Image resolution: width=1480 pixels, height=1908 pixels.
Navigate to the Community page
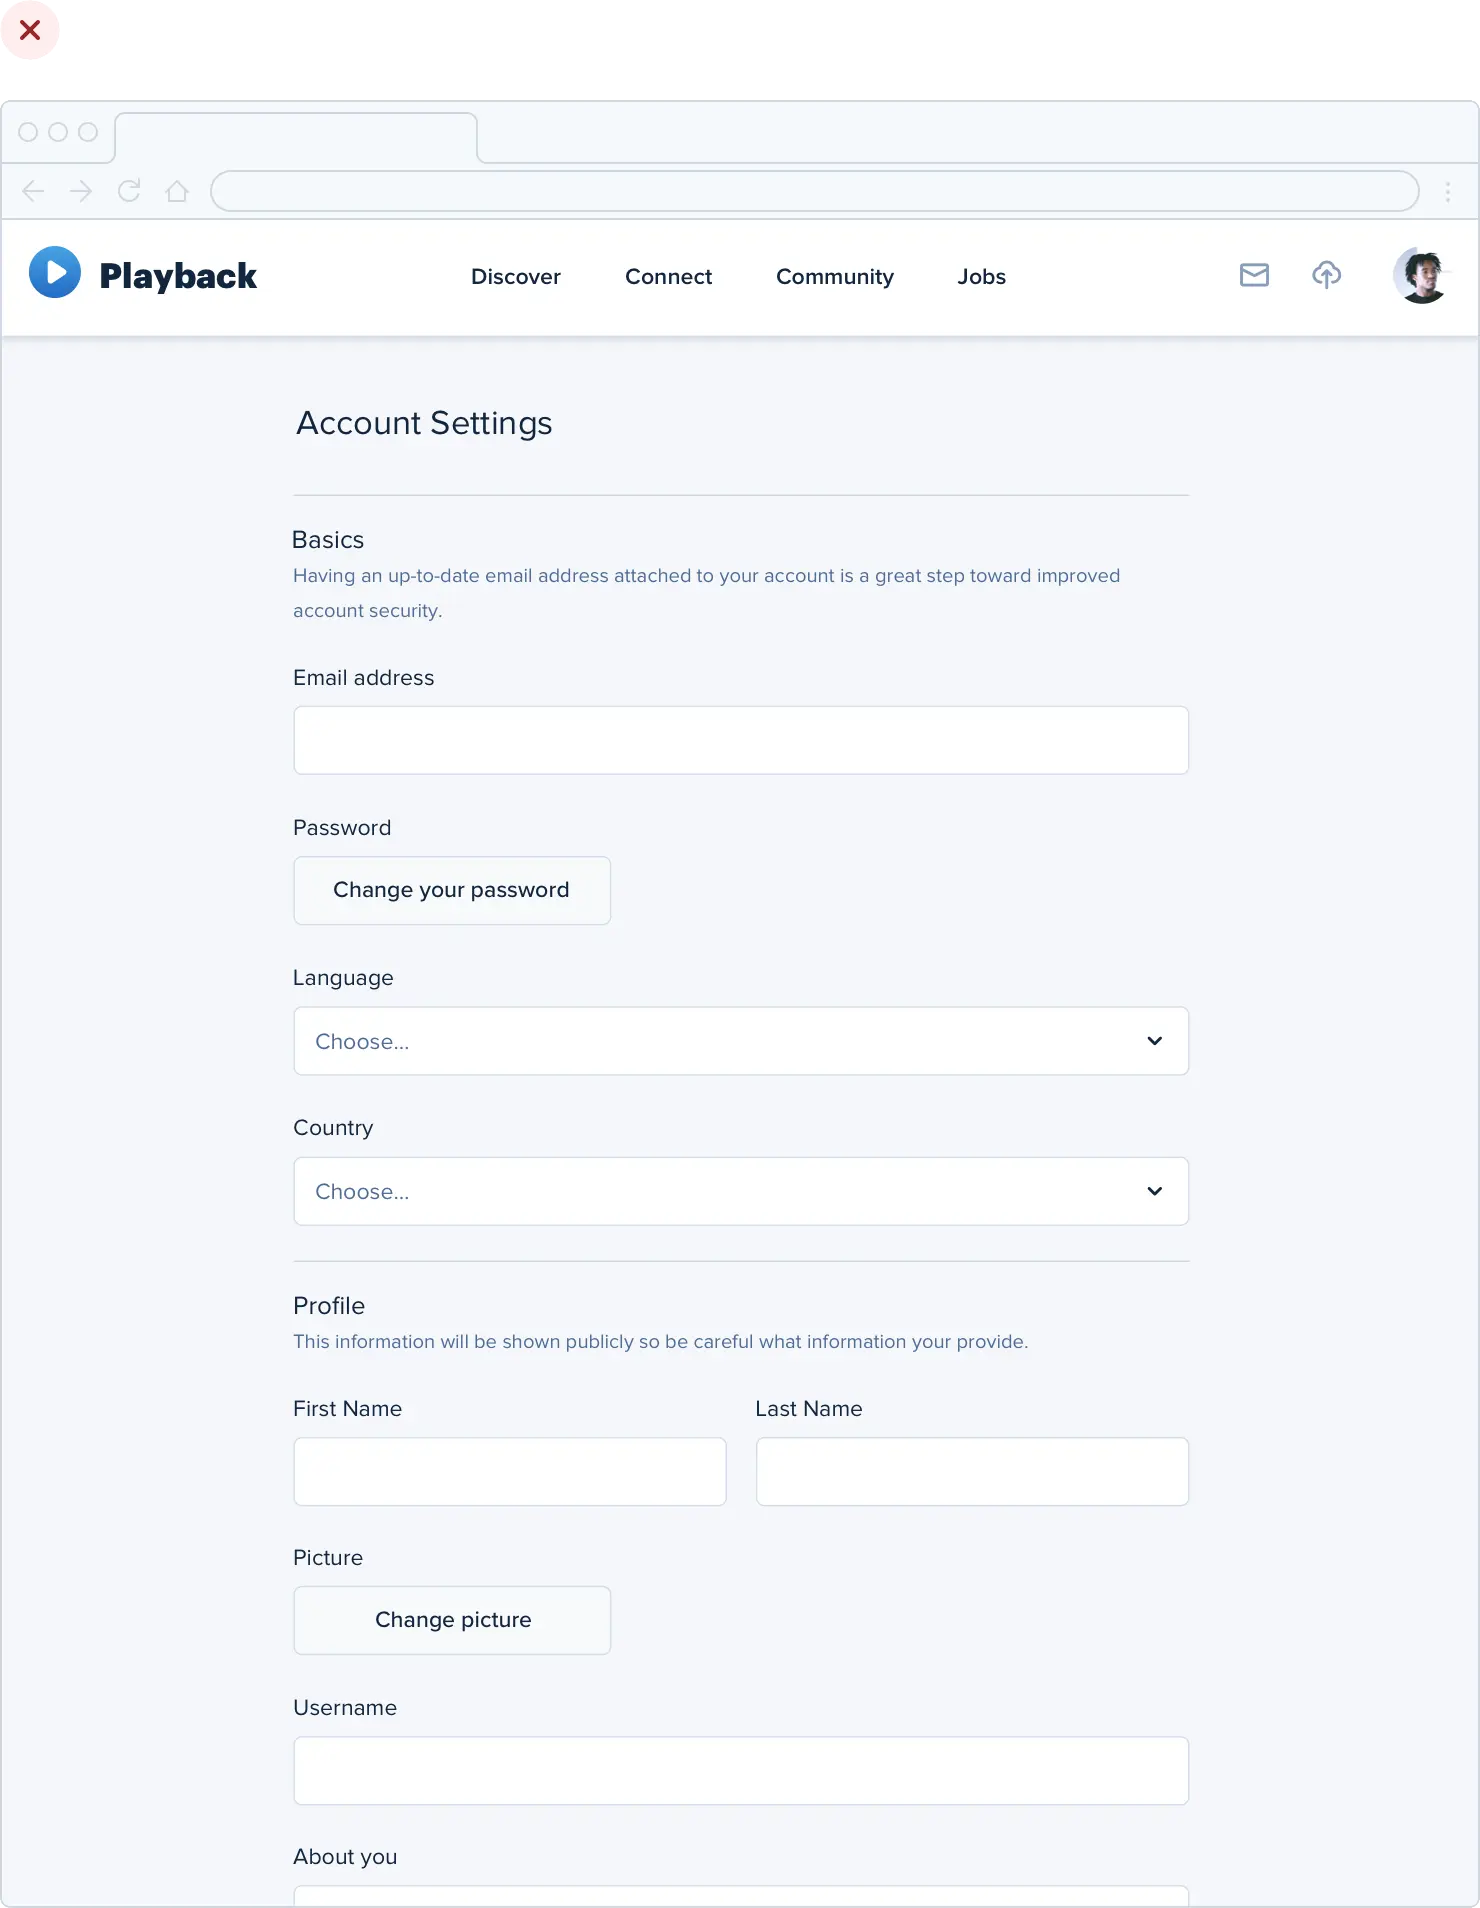coord(834,277)
